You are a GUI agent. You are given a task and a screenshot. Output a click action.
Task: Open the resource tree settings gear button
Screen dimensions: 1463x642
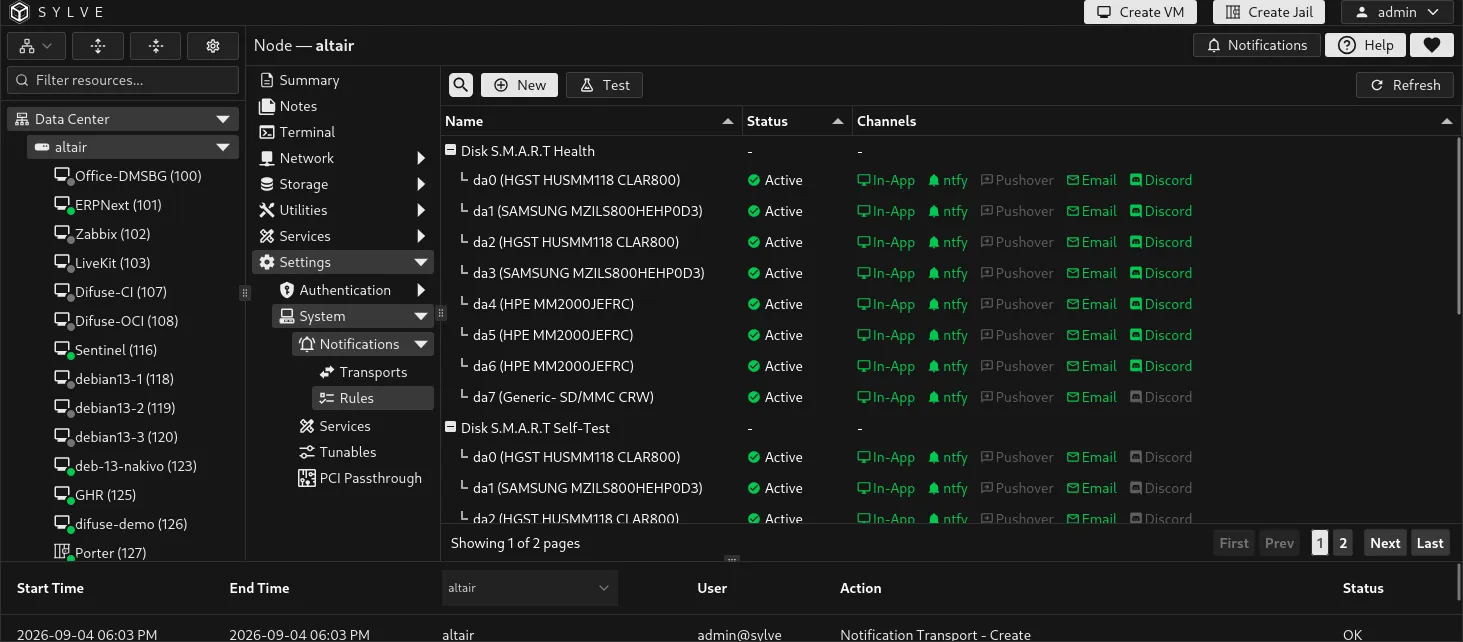[212, 46]
